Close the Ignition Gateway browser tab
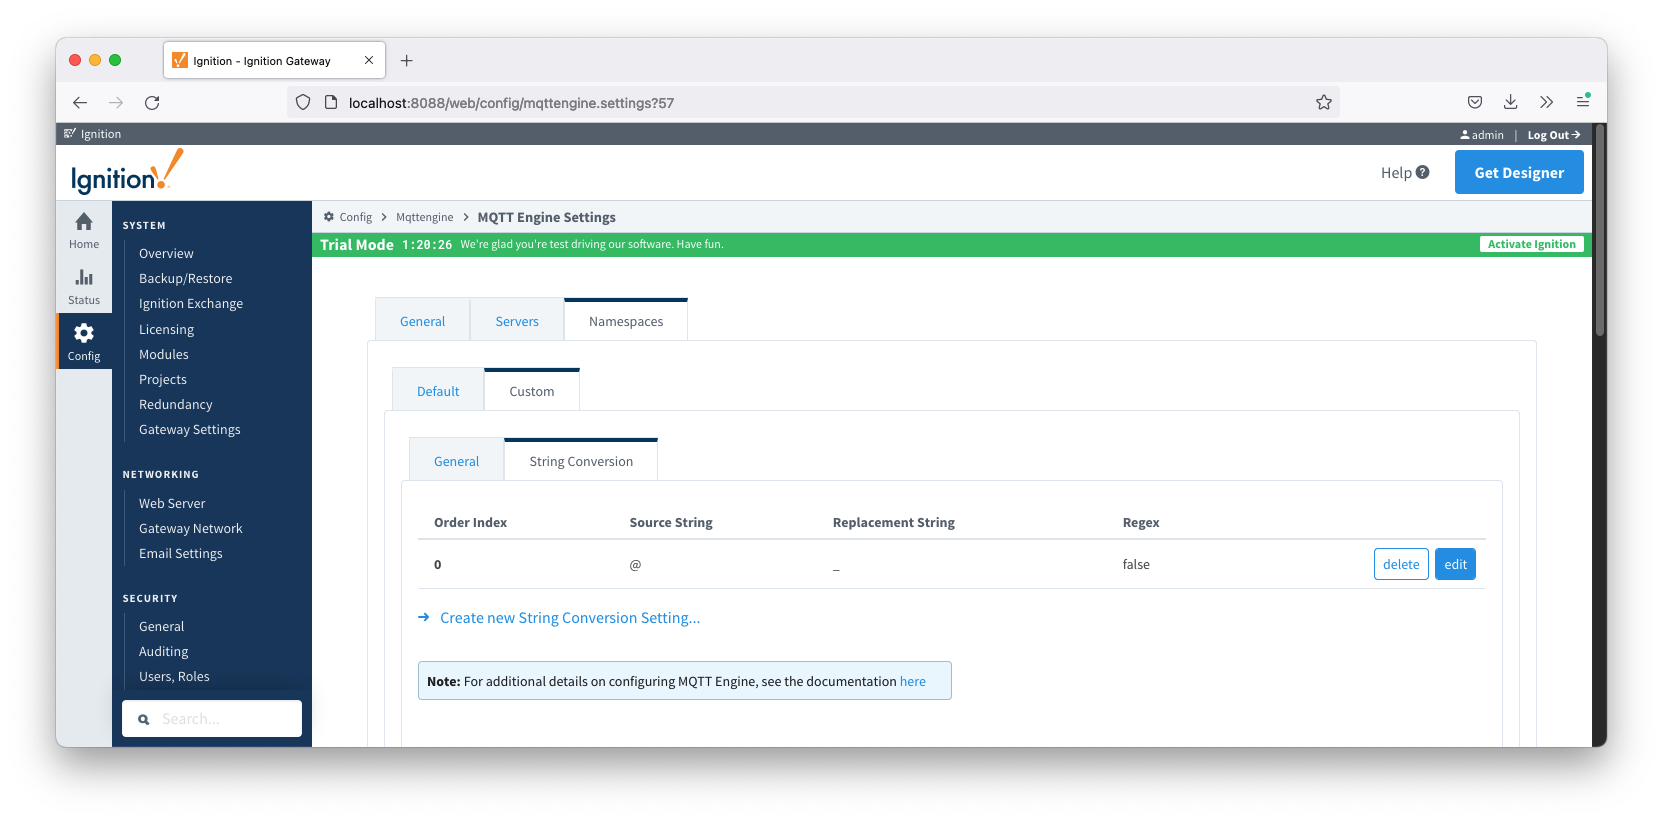 [369, 60]
